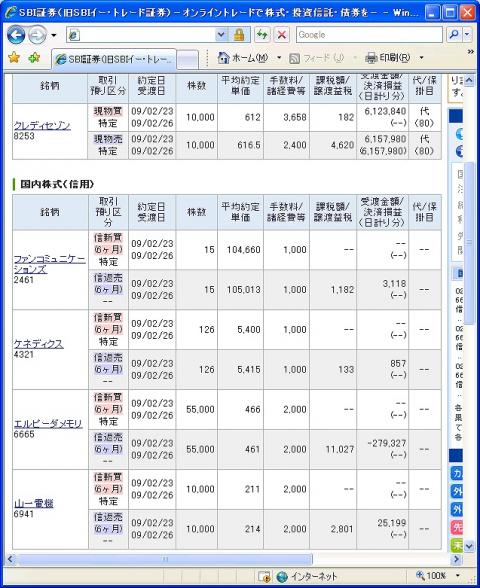480x588 pixels.
Task: Click the green Refresh arrows icon
Action: point(262,35)
